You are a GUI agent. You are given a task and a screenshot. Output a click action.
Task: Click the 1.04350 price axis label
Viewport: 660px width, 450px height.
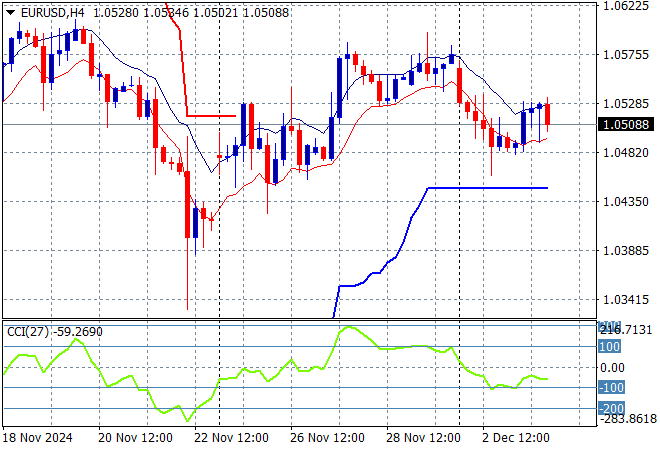pos(627,202)
